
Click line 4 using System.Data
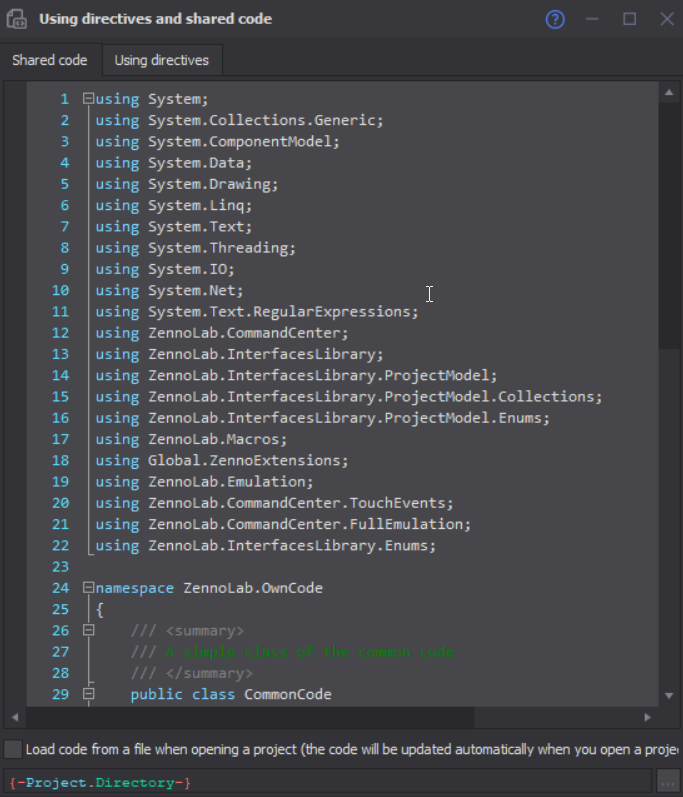pos(174,163)
